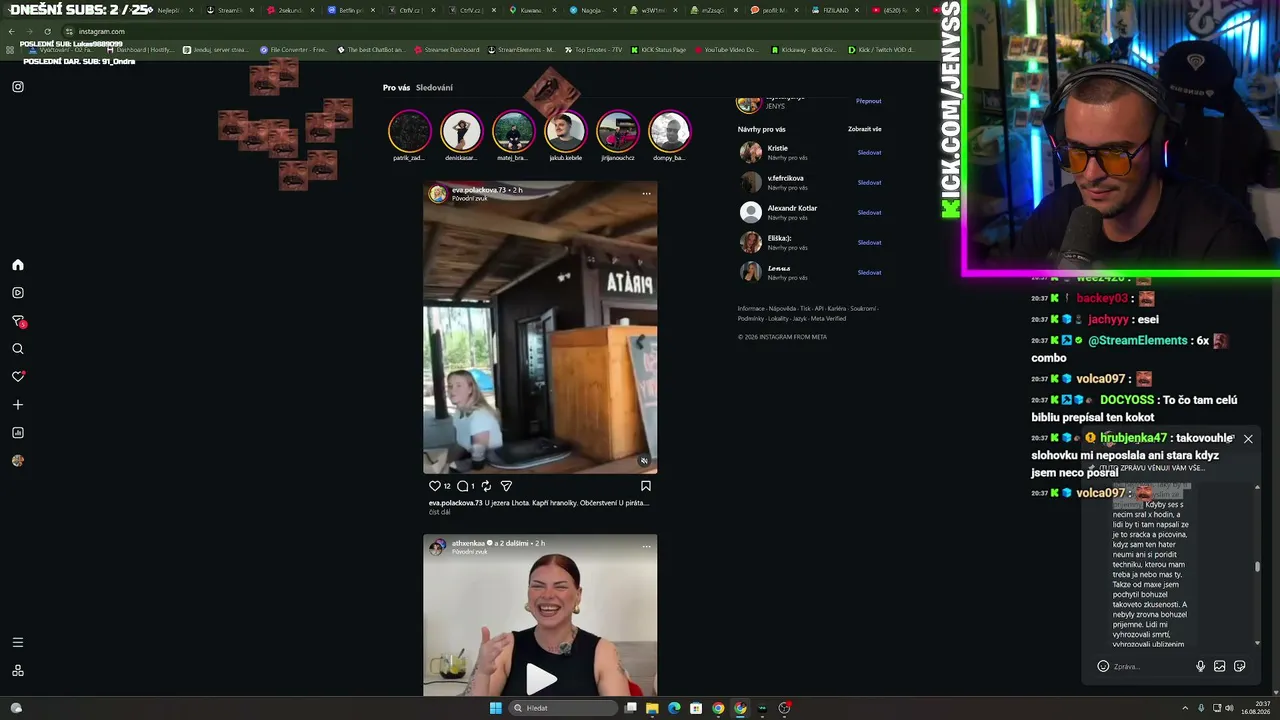The width and height of the screenshot is (1280, 720).
Task: Go back in the browser
Action: pyautogui.click(x=11, y=32)
